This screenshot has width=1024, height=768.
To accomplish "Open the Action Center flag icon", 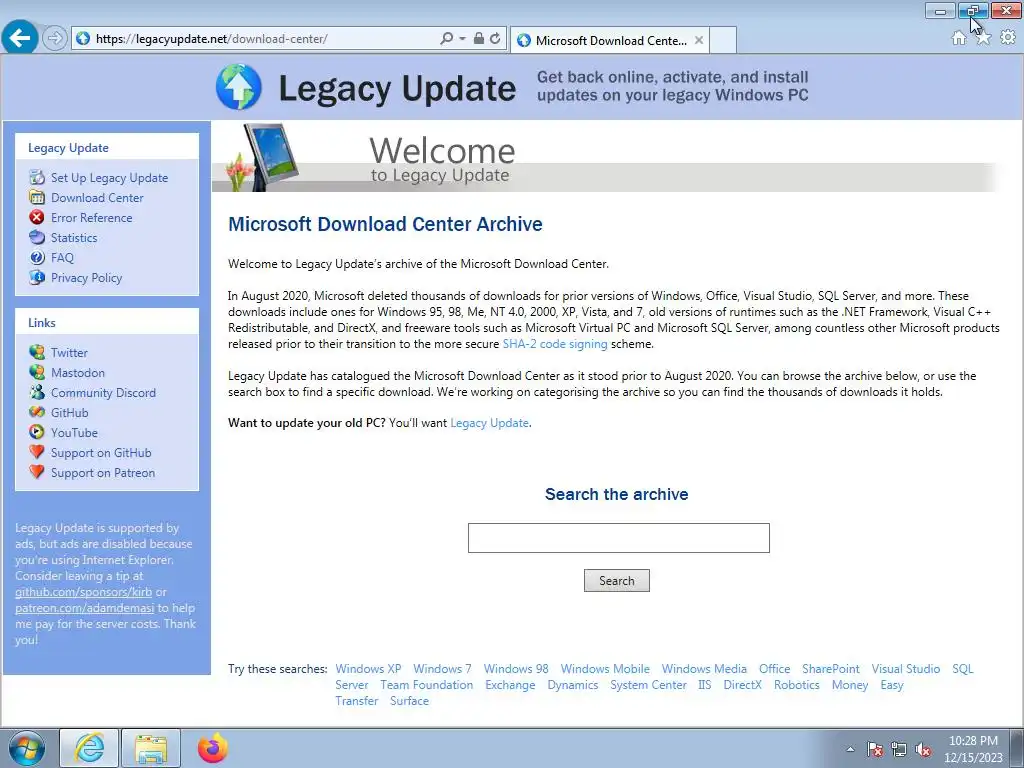I will (x=875, y=749).
